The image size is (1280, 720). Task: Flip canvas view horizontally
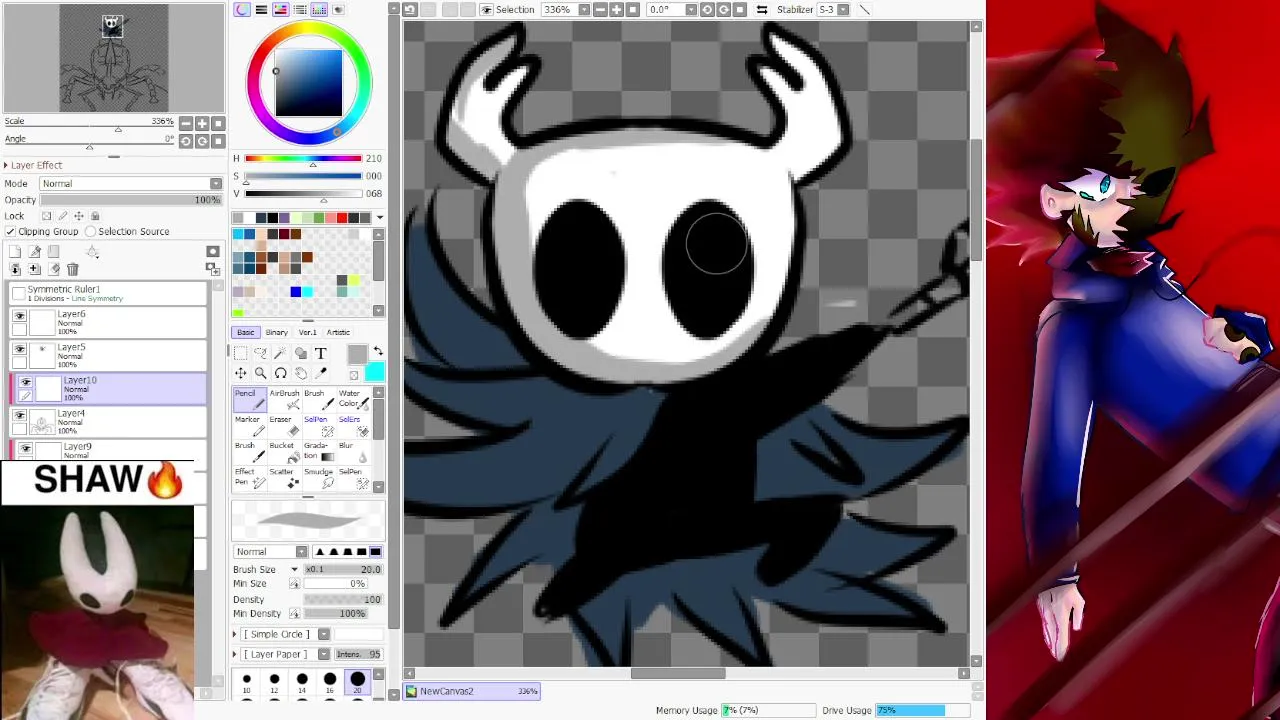coord(762,9)
